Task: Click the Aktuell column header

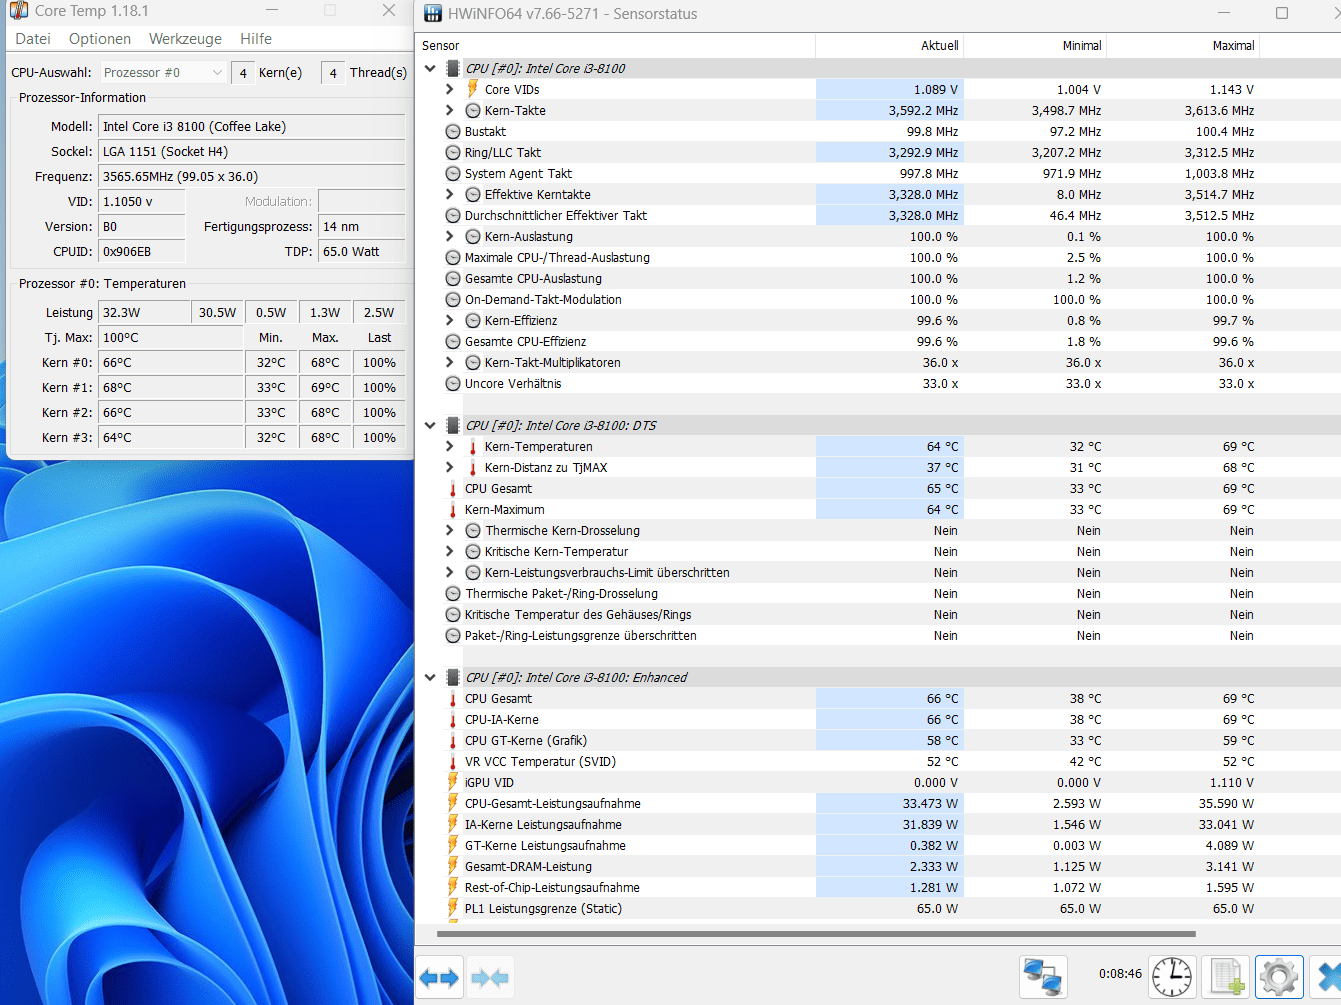Action: 889,45
